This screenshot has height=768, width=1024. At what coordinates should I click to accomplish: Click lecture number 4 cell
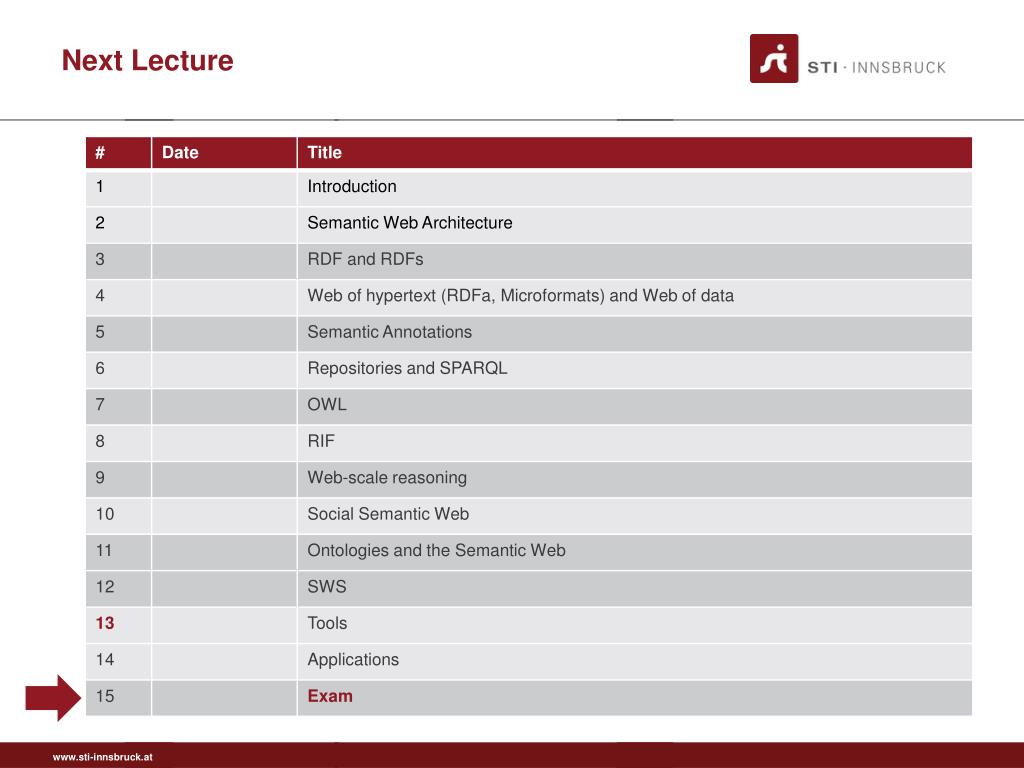pos(118,298)
